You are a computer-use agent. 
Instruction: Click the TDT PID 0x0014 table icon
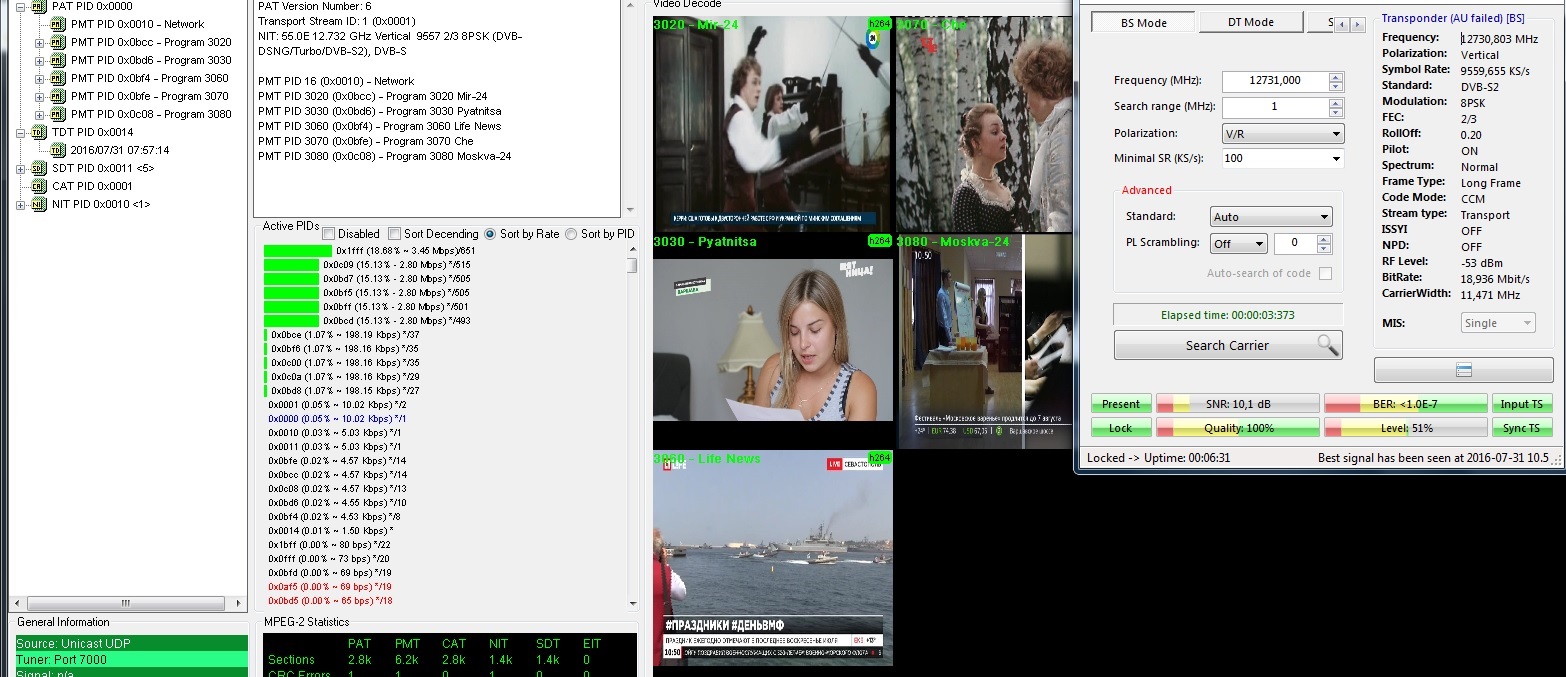(x=39, y=132)
